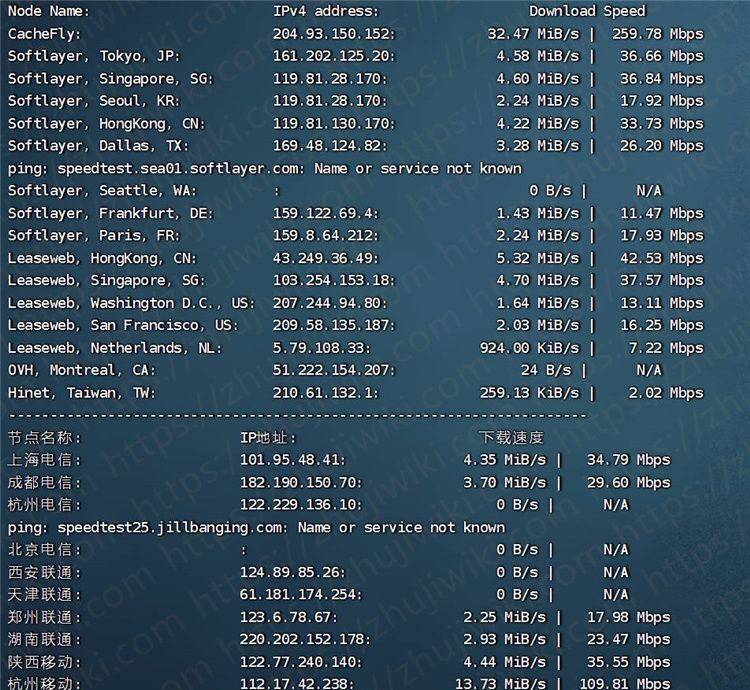The height and width of the screenshot is (690, 750).
Task: Select 'Leaseweb, HongKong, CN:' label
Action: click(x=102, y=258)
